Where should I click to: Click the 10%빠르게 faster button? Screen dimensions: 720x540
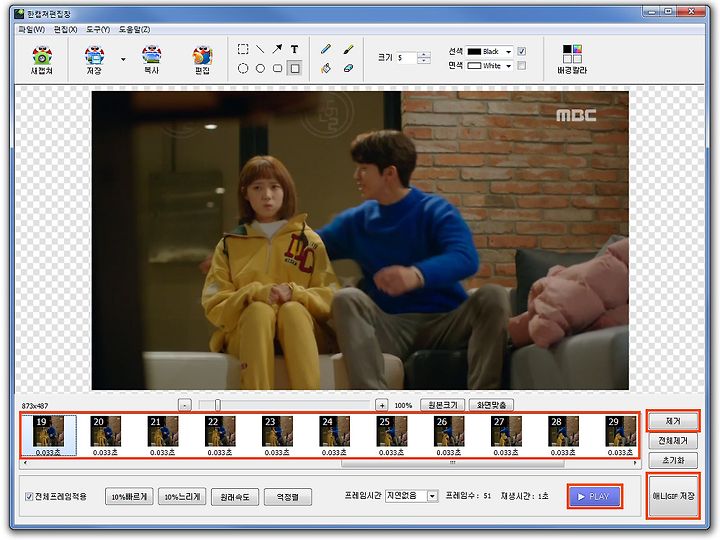tap(129, 497)
